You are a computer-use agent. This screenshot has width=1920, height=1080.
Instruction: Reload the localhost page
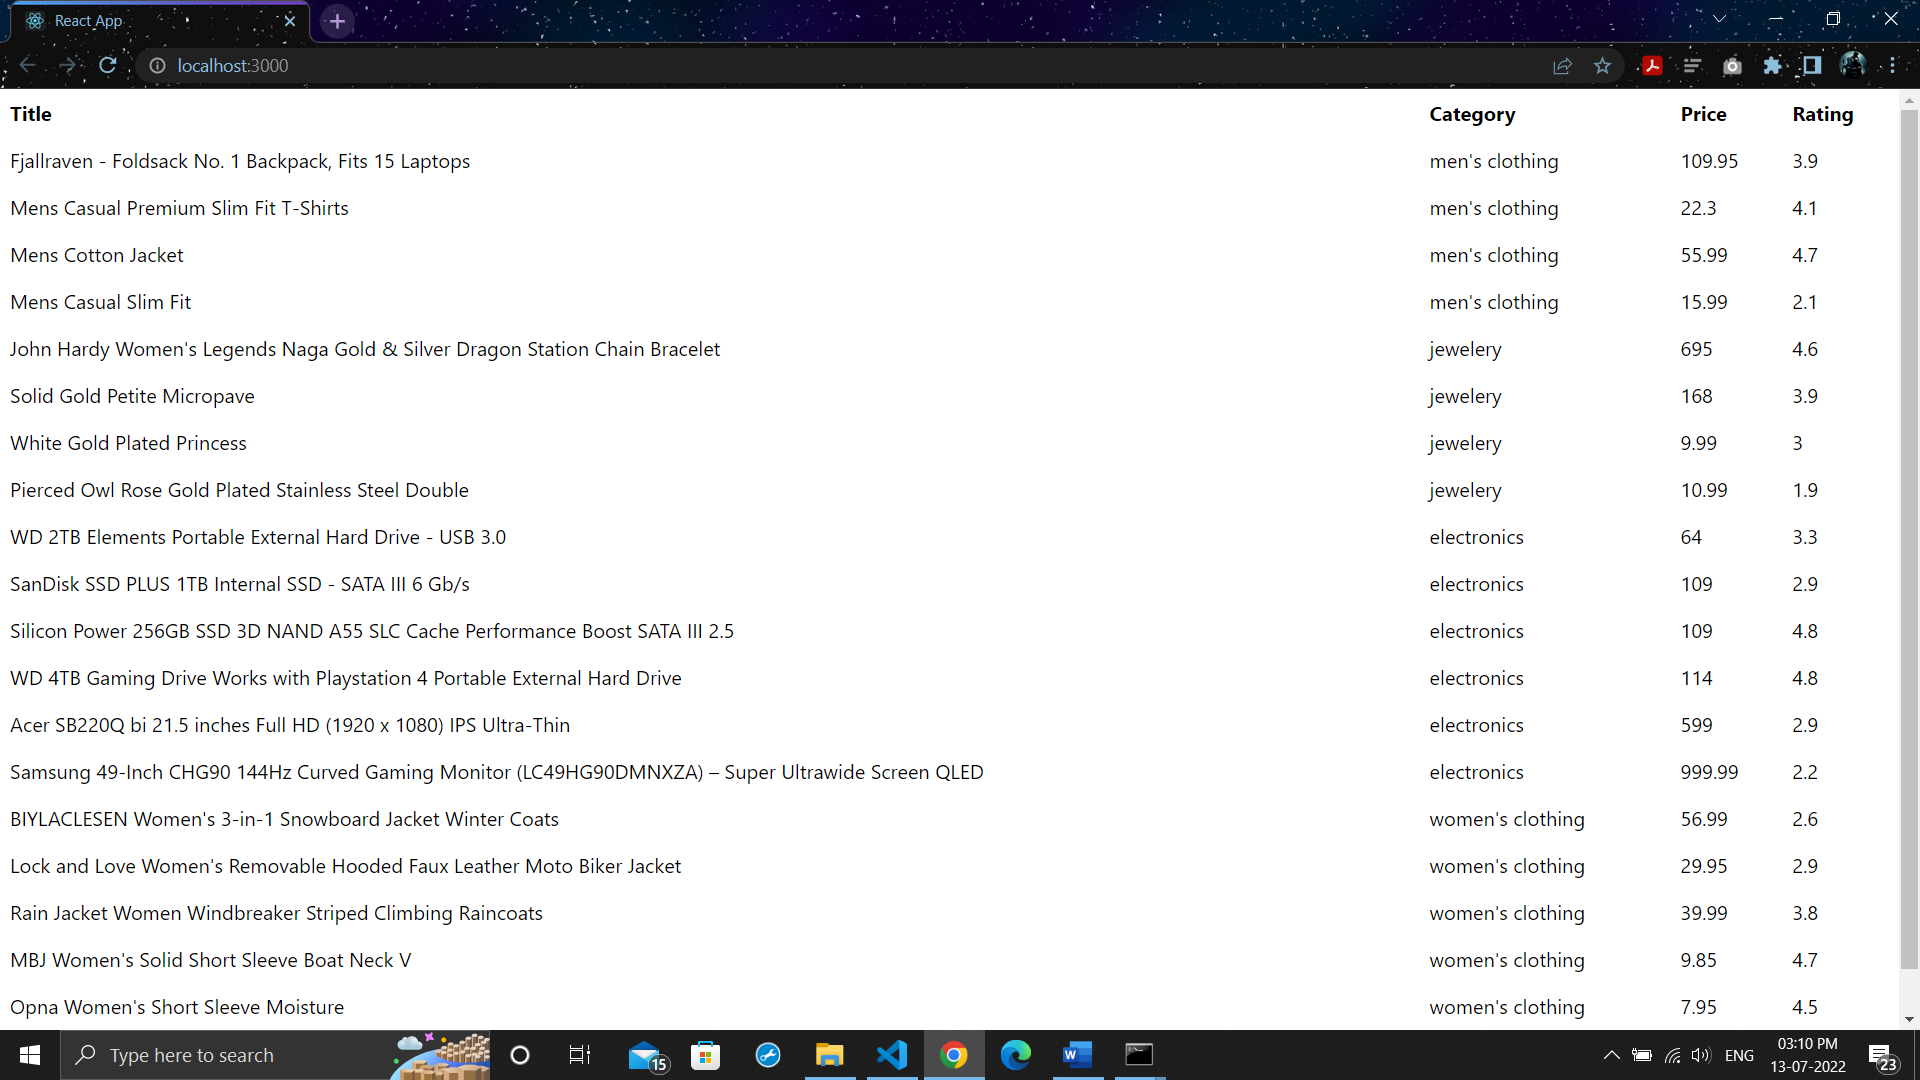click(x=108, y=65)
